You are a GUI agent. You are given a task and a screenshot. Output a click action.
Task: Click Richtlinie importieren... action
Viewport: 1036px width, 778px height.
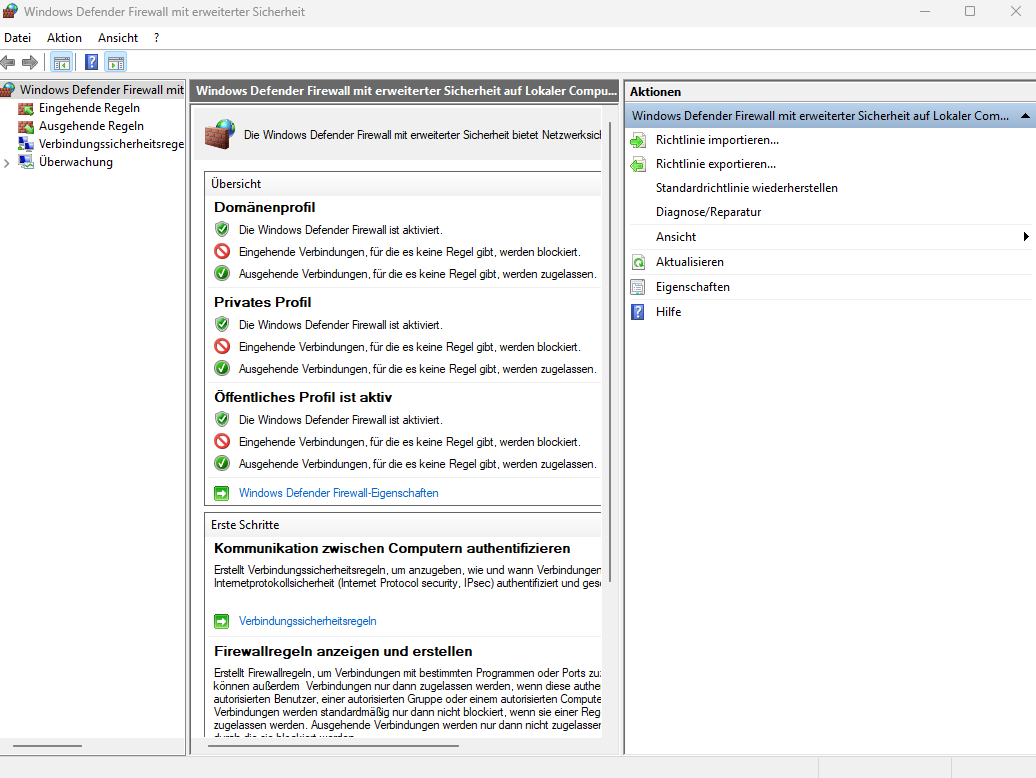pyautogui.click(x=717, y=140)
